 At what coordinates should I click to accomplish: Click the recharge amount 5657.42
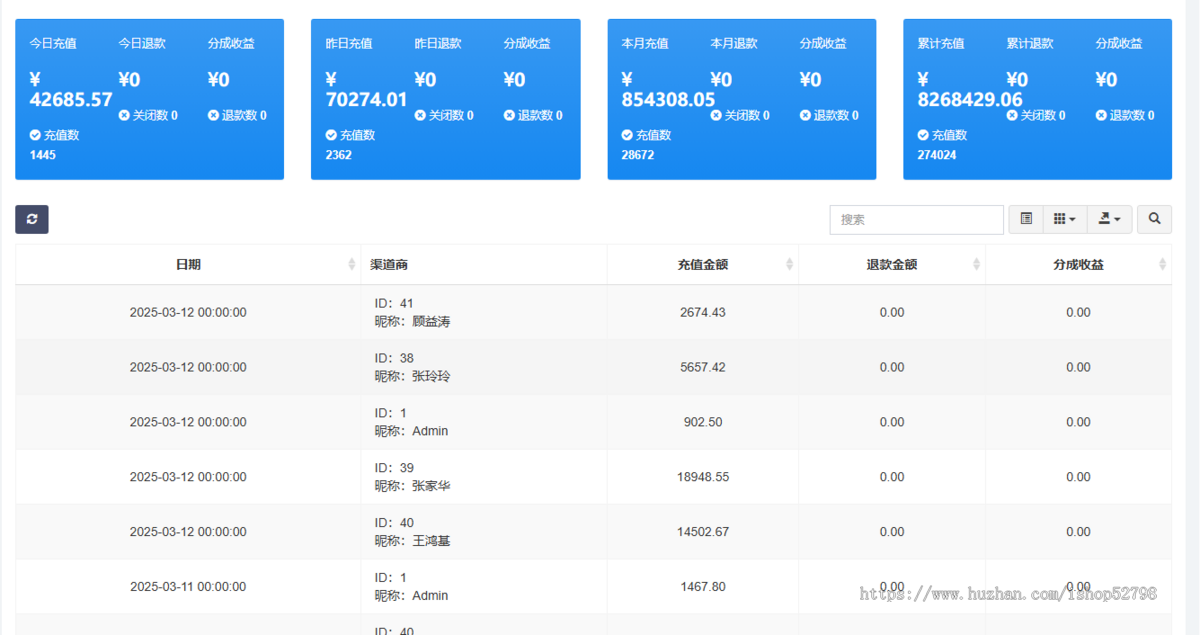pos(703,367)
